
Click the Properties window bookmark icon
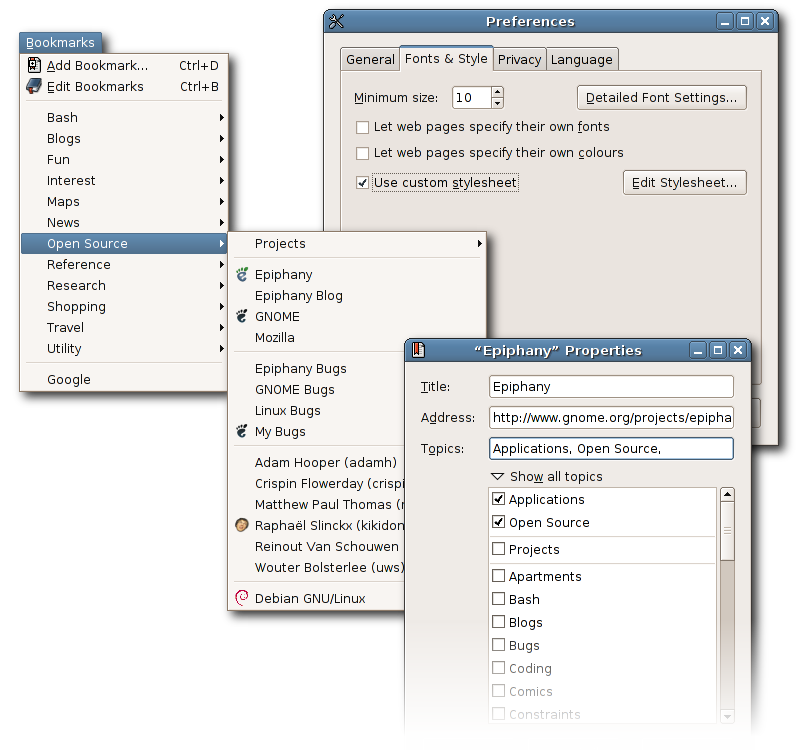pos(418,350)
